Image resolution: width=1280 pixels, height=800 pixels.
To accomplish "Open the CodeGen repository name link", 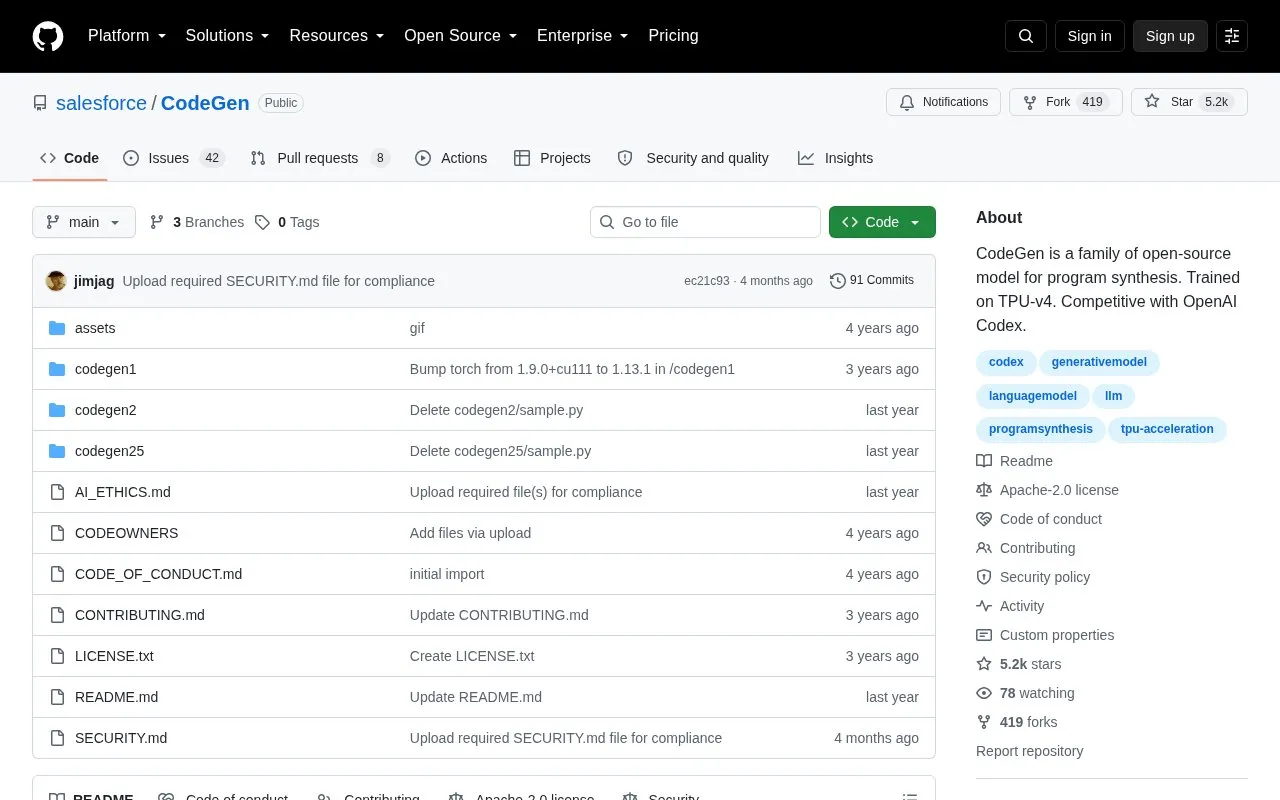I will pyautogui.click(x=205, y=103).
